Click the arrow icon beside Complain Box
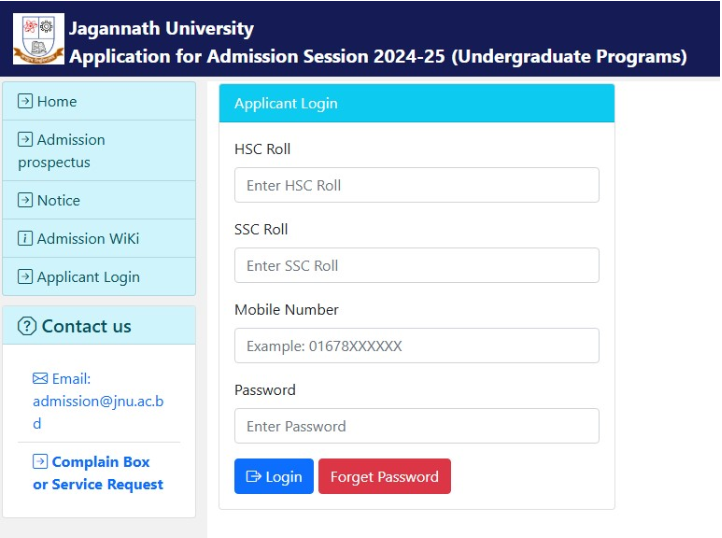The height and width of the screenshot is (538, 722). [40, 461]
